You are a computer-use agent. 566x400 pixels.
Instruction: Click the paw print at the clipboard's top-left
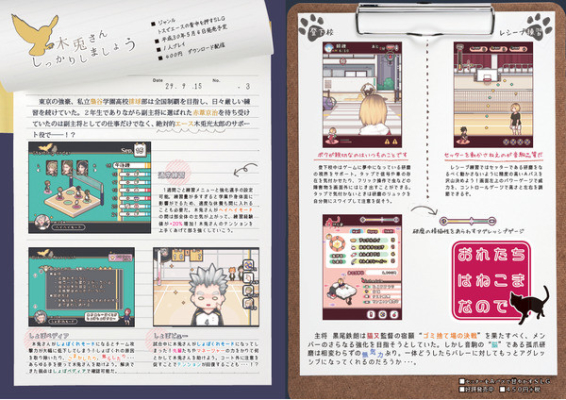coord(312,27)
